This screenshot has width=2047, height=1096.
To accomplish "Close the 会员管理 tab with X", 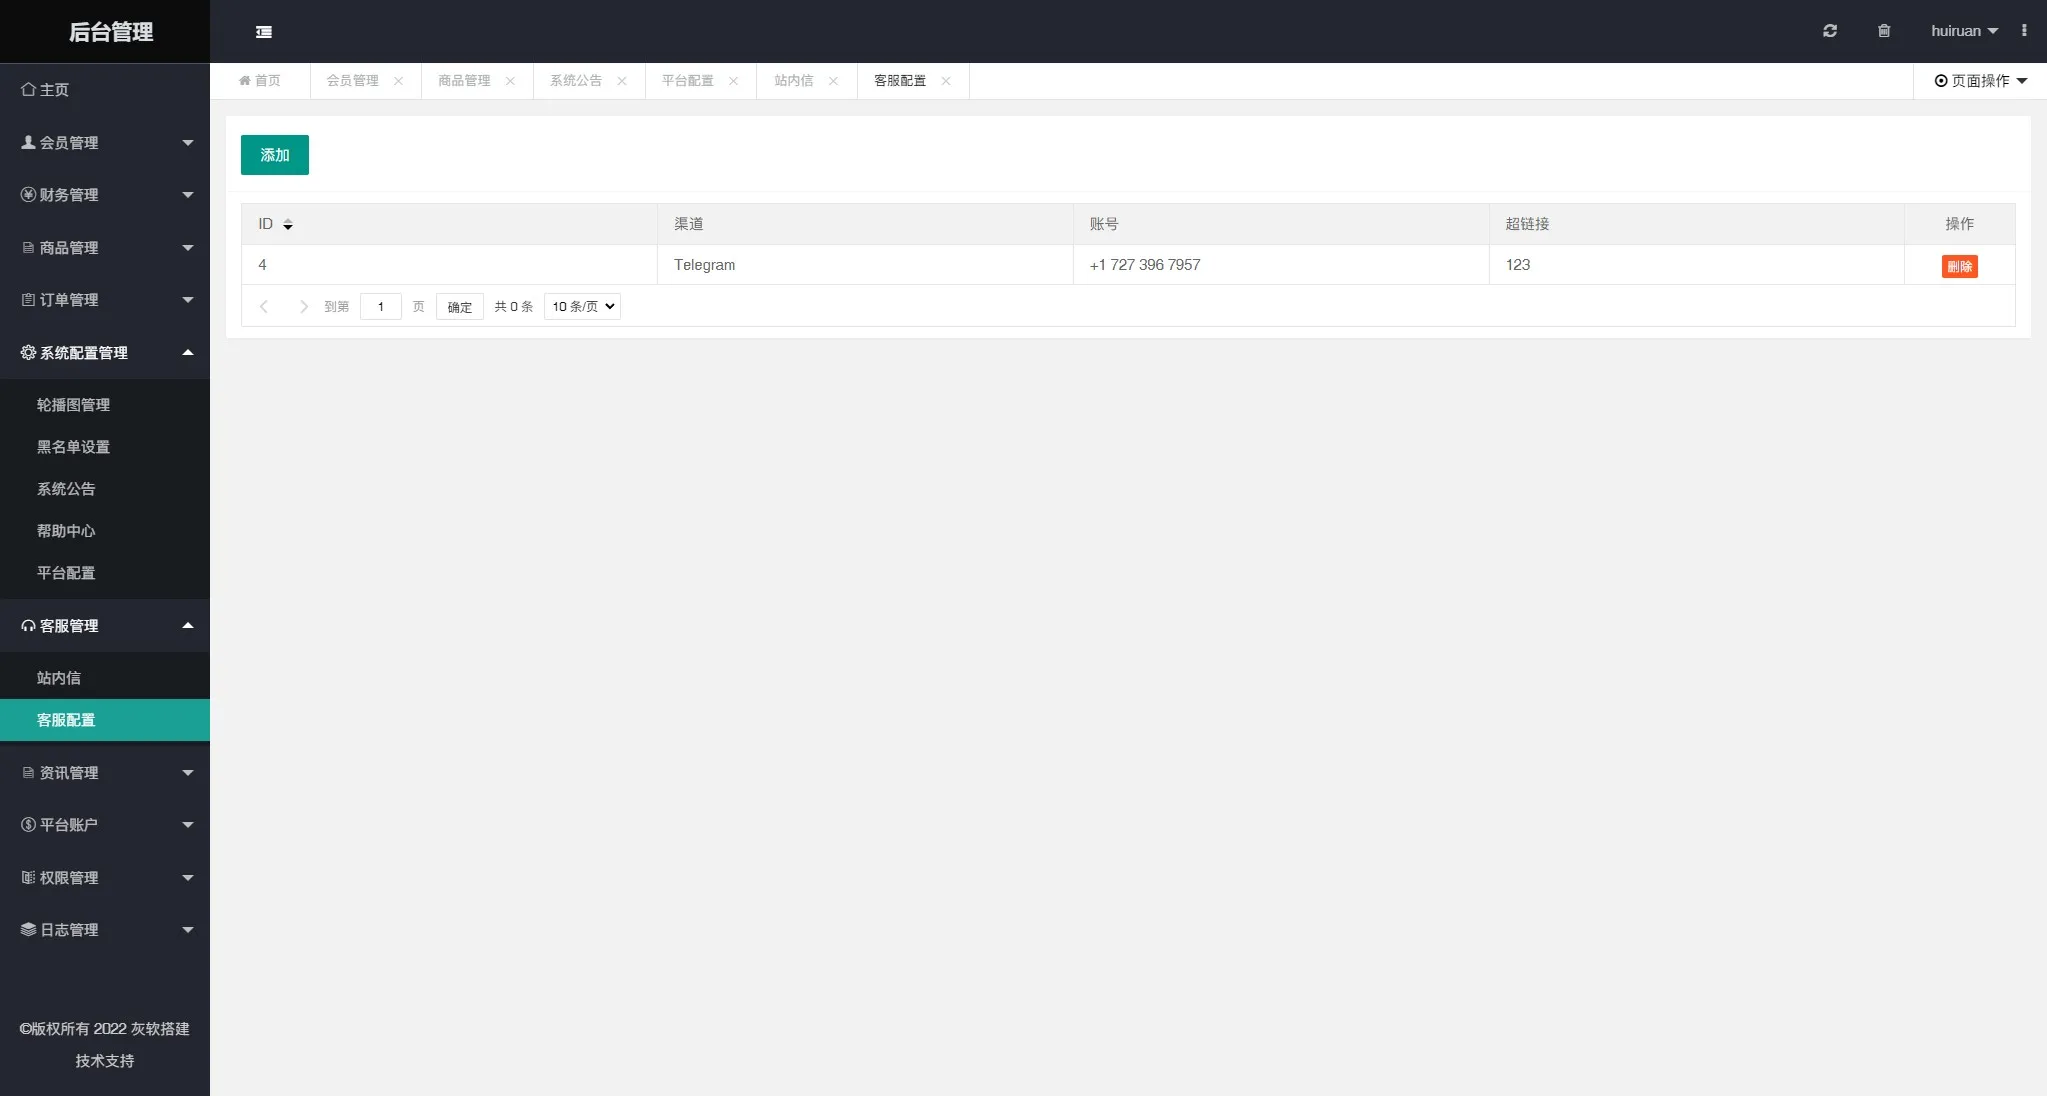I will click(x=398, y=81).
